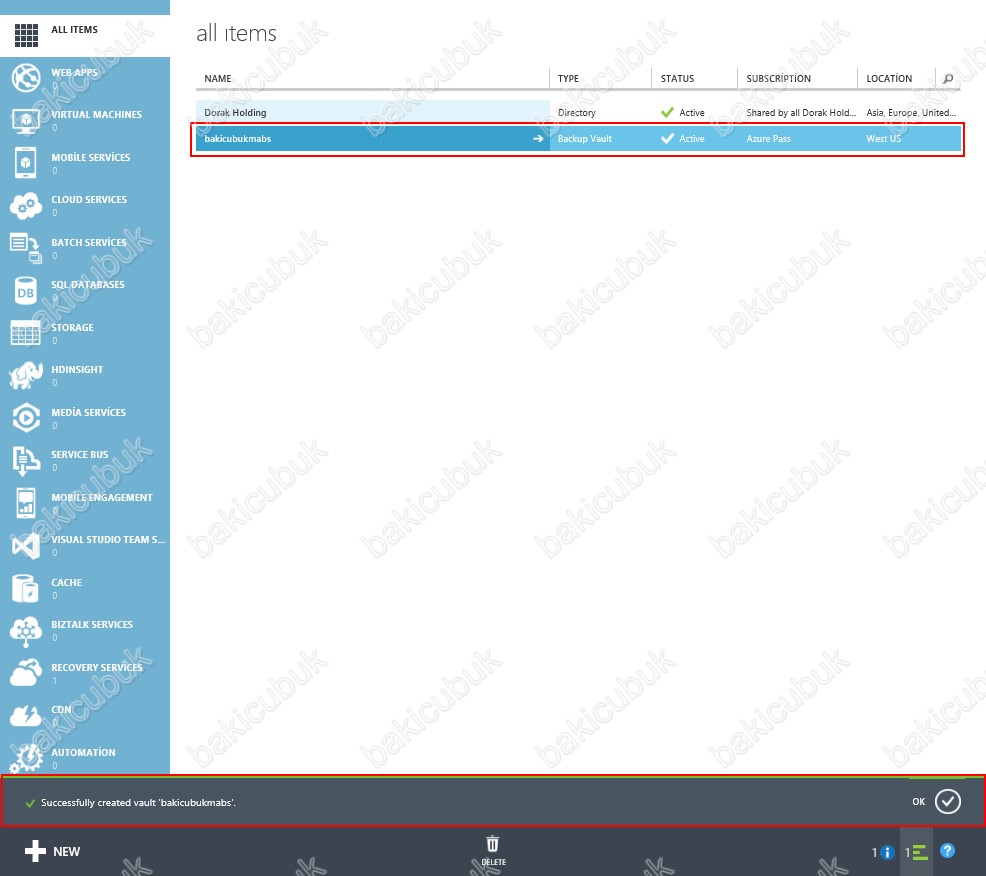Select the Cache cylinder icon
This screenshot has width=986, height=876.
pos(26,588)
